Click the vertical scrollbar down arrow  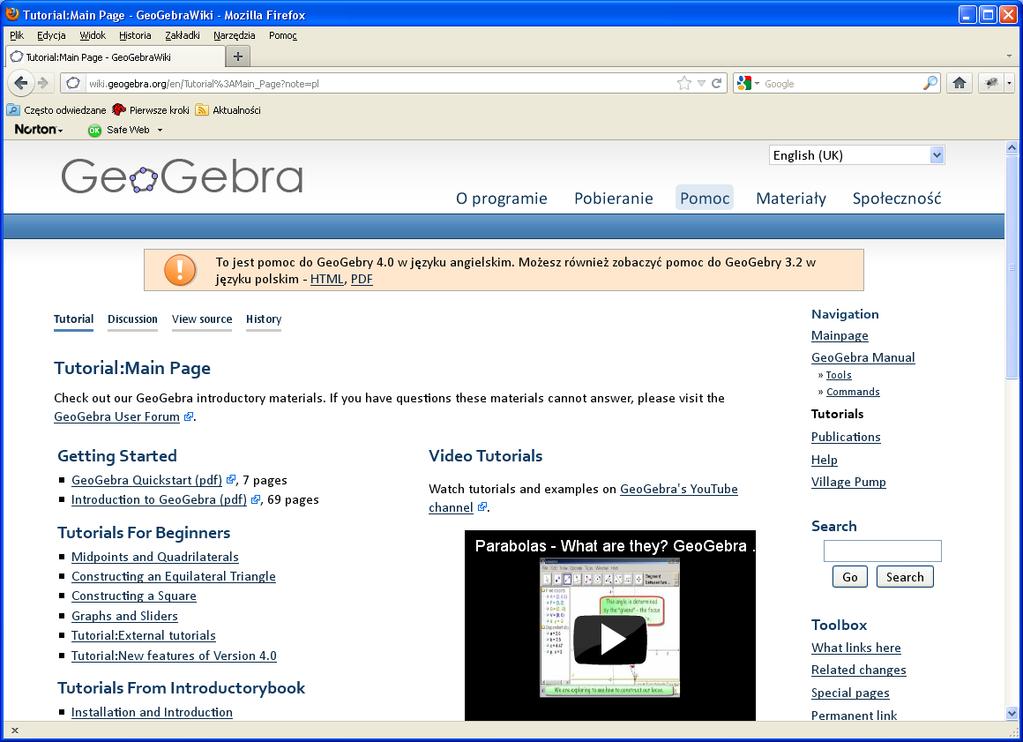pyautogui.click(x=1012, y=713)
